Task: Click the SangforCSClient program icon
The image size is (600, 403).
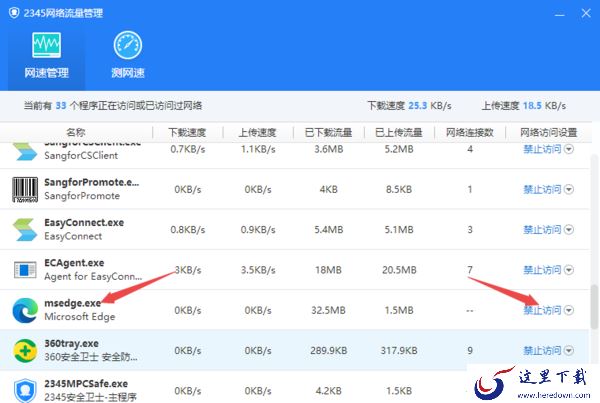Action: 25,151
